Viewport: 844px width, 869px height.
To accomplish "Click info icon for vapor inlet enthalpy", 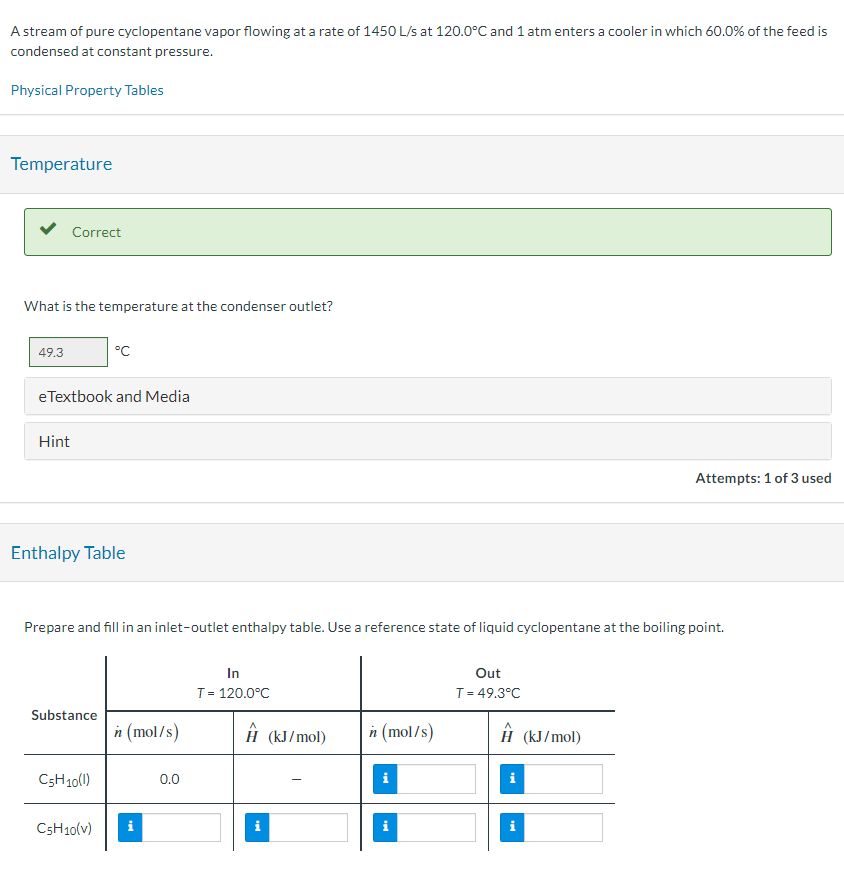I will [x=257, y=827].
